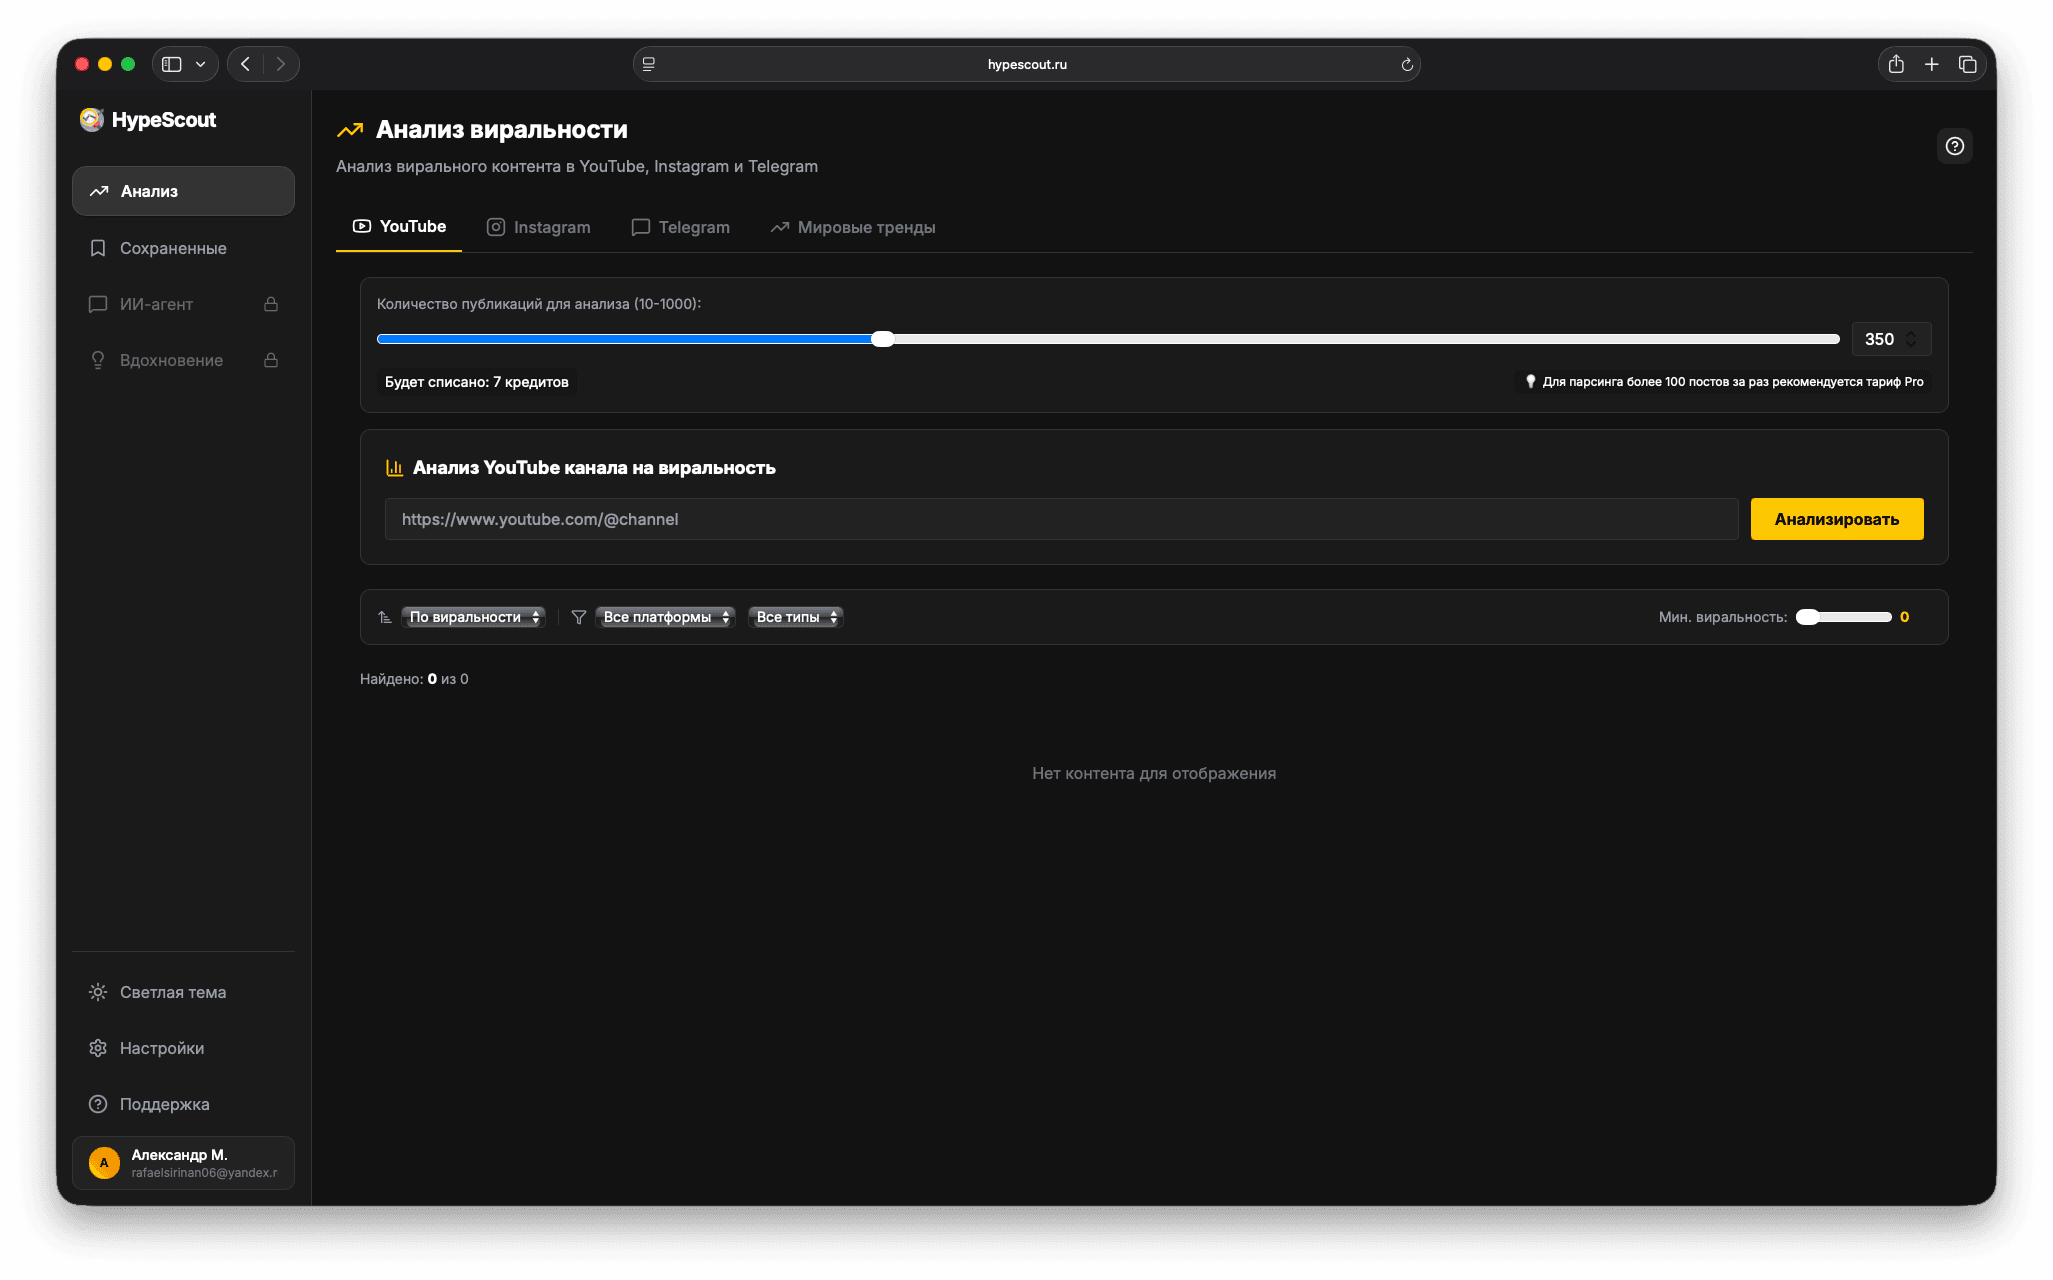This screenshot has height=1280, width=2053.
Task: Click the Safari Share icon
Action: [x=1896, y=64]
